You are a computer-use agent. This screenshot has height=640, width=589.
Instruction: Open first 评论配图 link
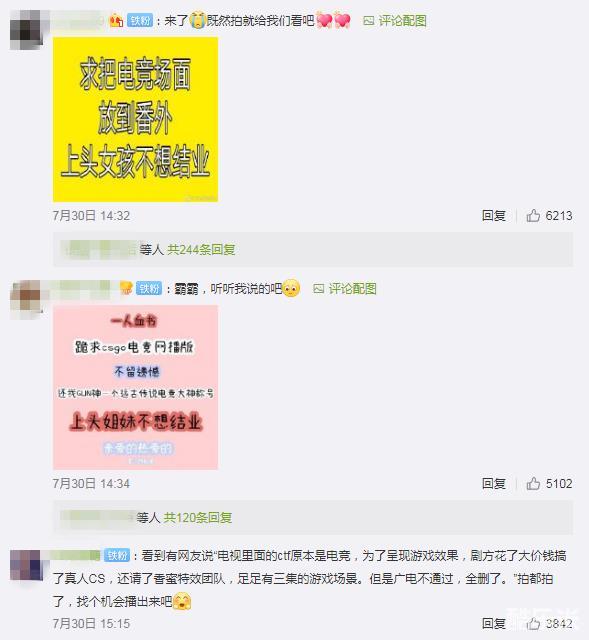(402, 21)
